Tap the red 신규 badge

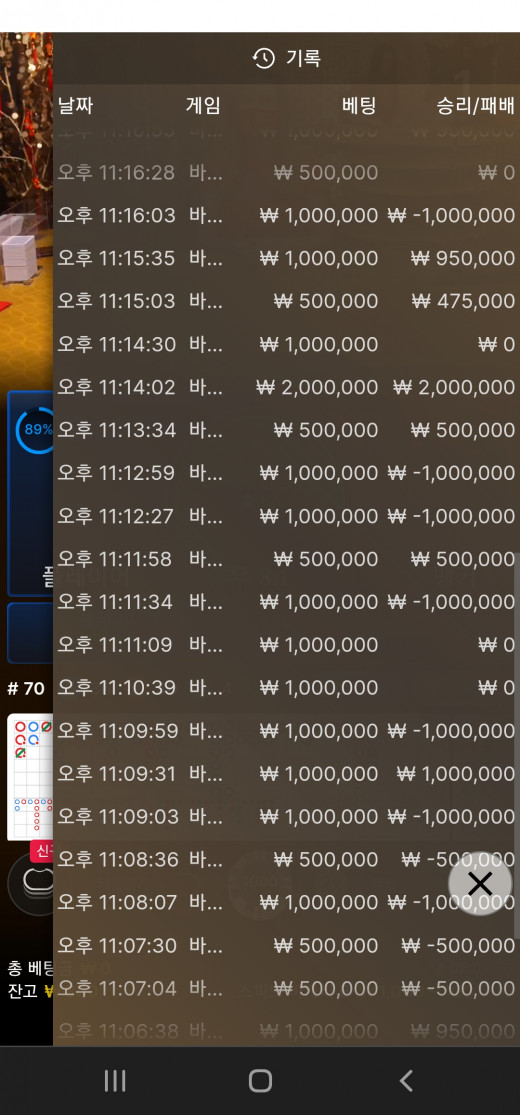41,852
